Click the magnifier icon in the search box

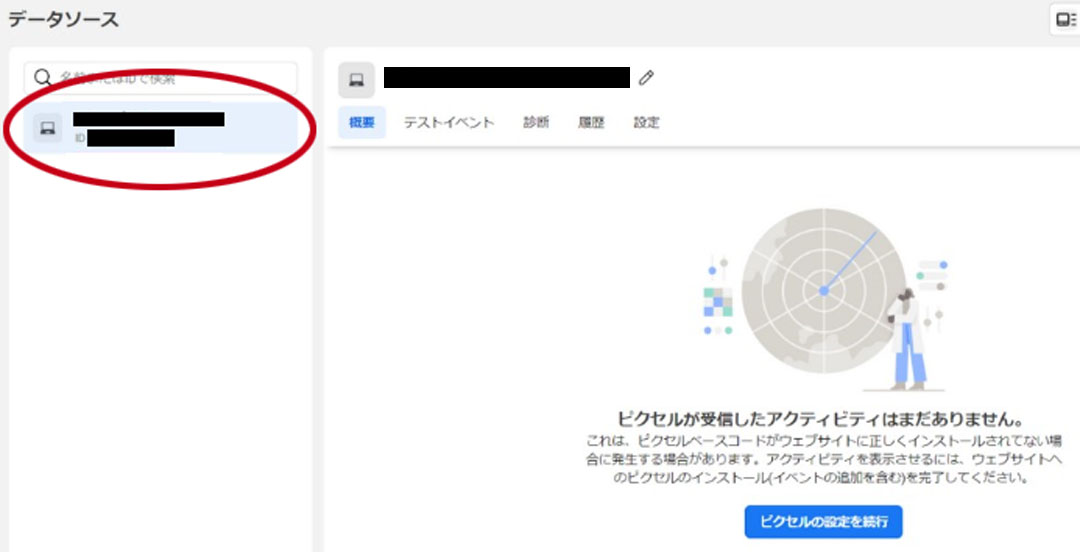coord(43,78)
